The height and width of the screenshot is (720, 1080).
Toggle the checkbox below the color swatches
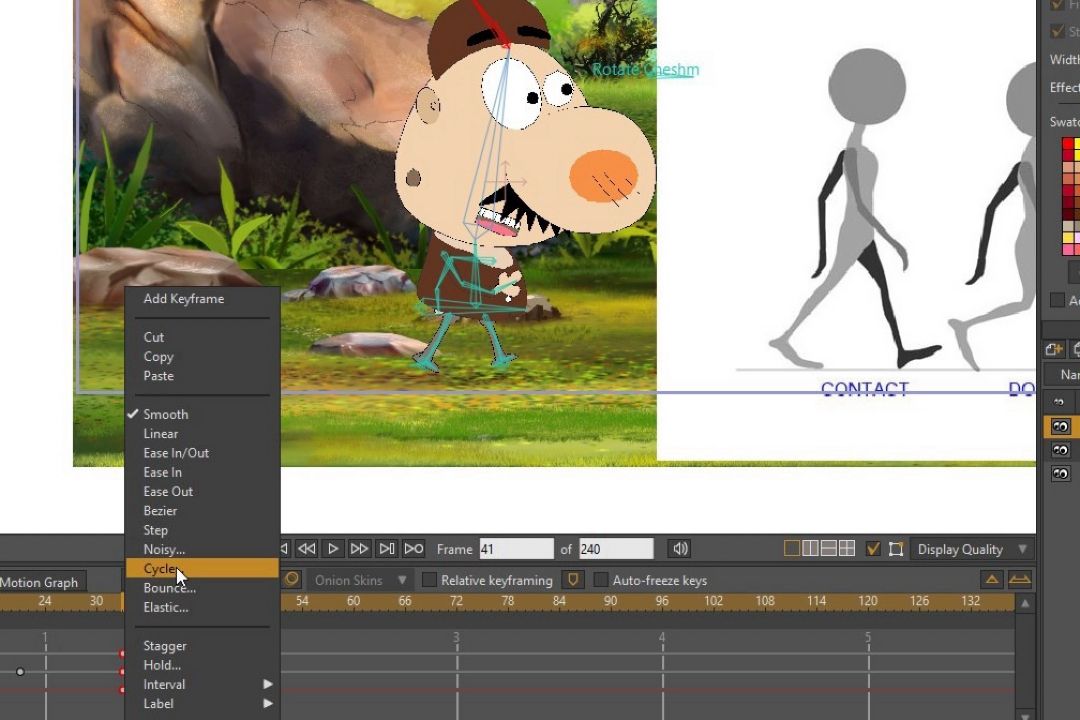[x=1057, y=300]
